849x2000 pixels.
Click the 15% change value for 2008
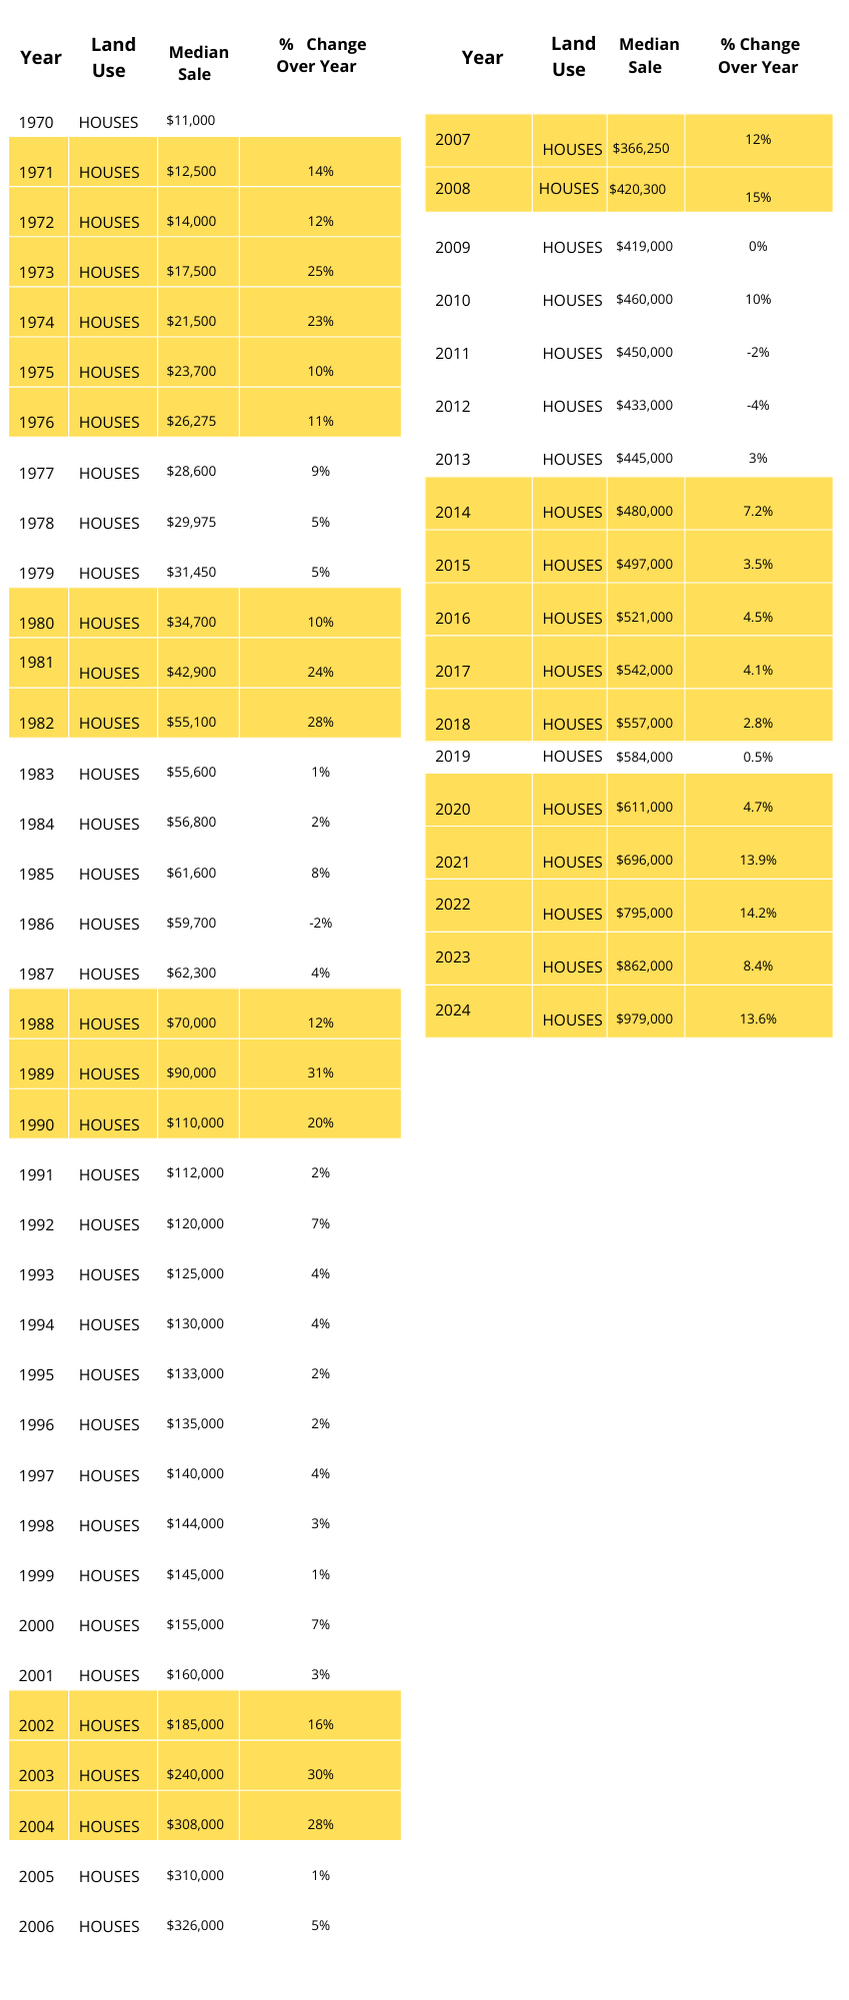point(758,198)
